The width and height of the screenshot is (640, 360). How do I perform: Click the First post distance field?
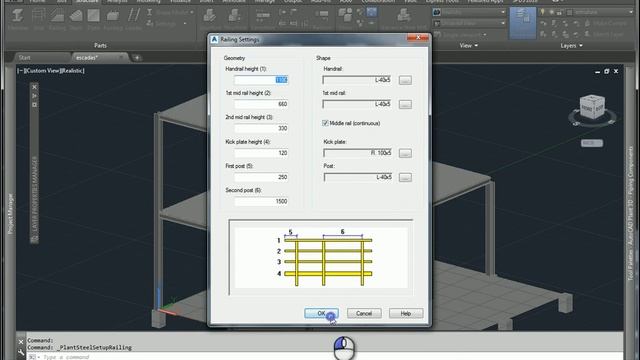(261, 177)
